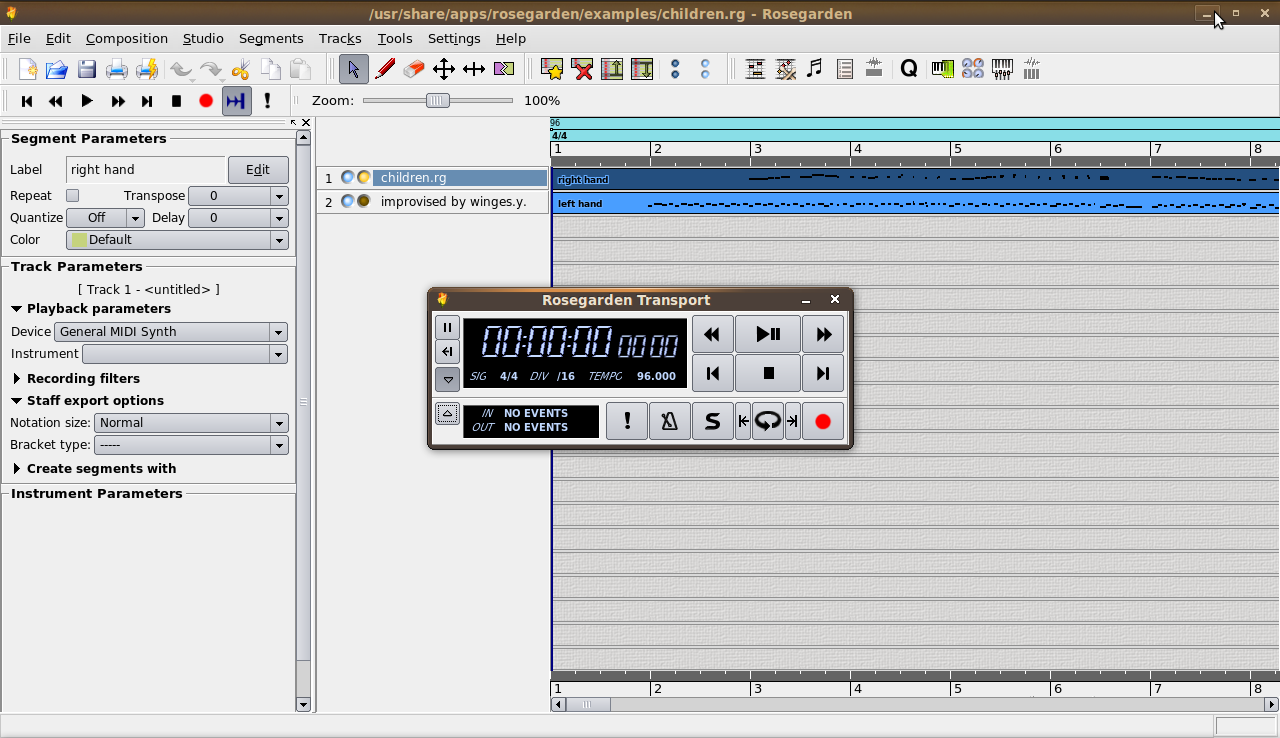Open the Instrument dropdown
Screen dimensions: 1280x738
[x=185, y=354]
